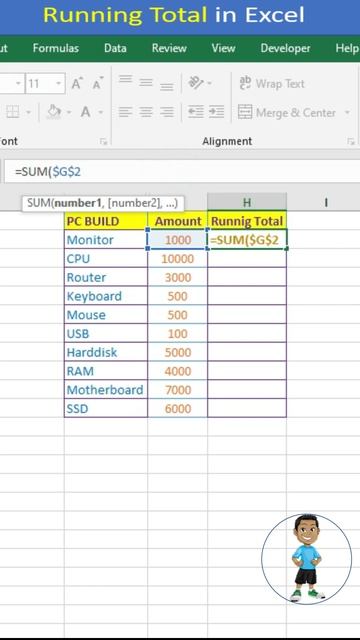Toggle Wrap Text

[271, 83]
